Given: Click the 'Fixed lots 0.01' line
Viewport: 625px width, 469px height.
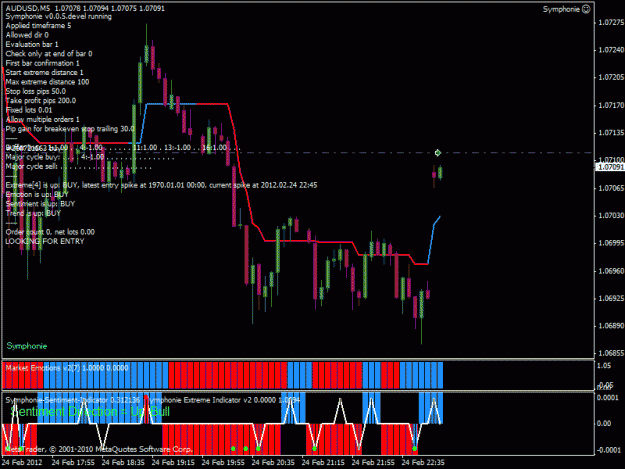Looking at the screenshot, I should (x=29, y=110).
